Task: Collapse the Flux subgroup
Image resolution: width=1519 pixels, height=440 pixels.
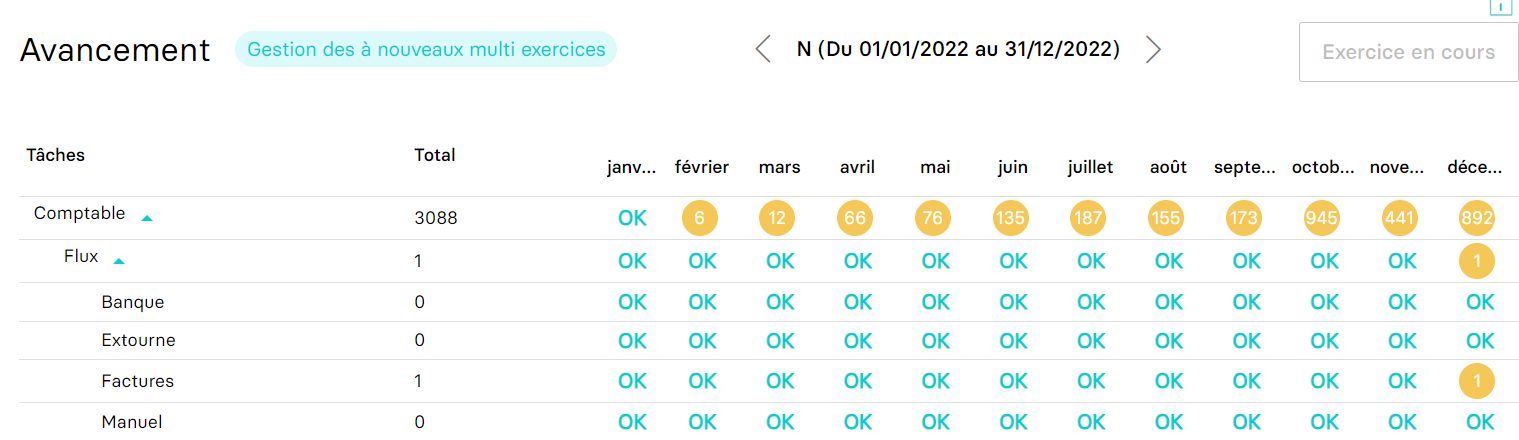Action: pyautogui.click(x=119, y=261)
